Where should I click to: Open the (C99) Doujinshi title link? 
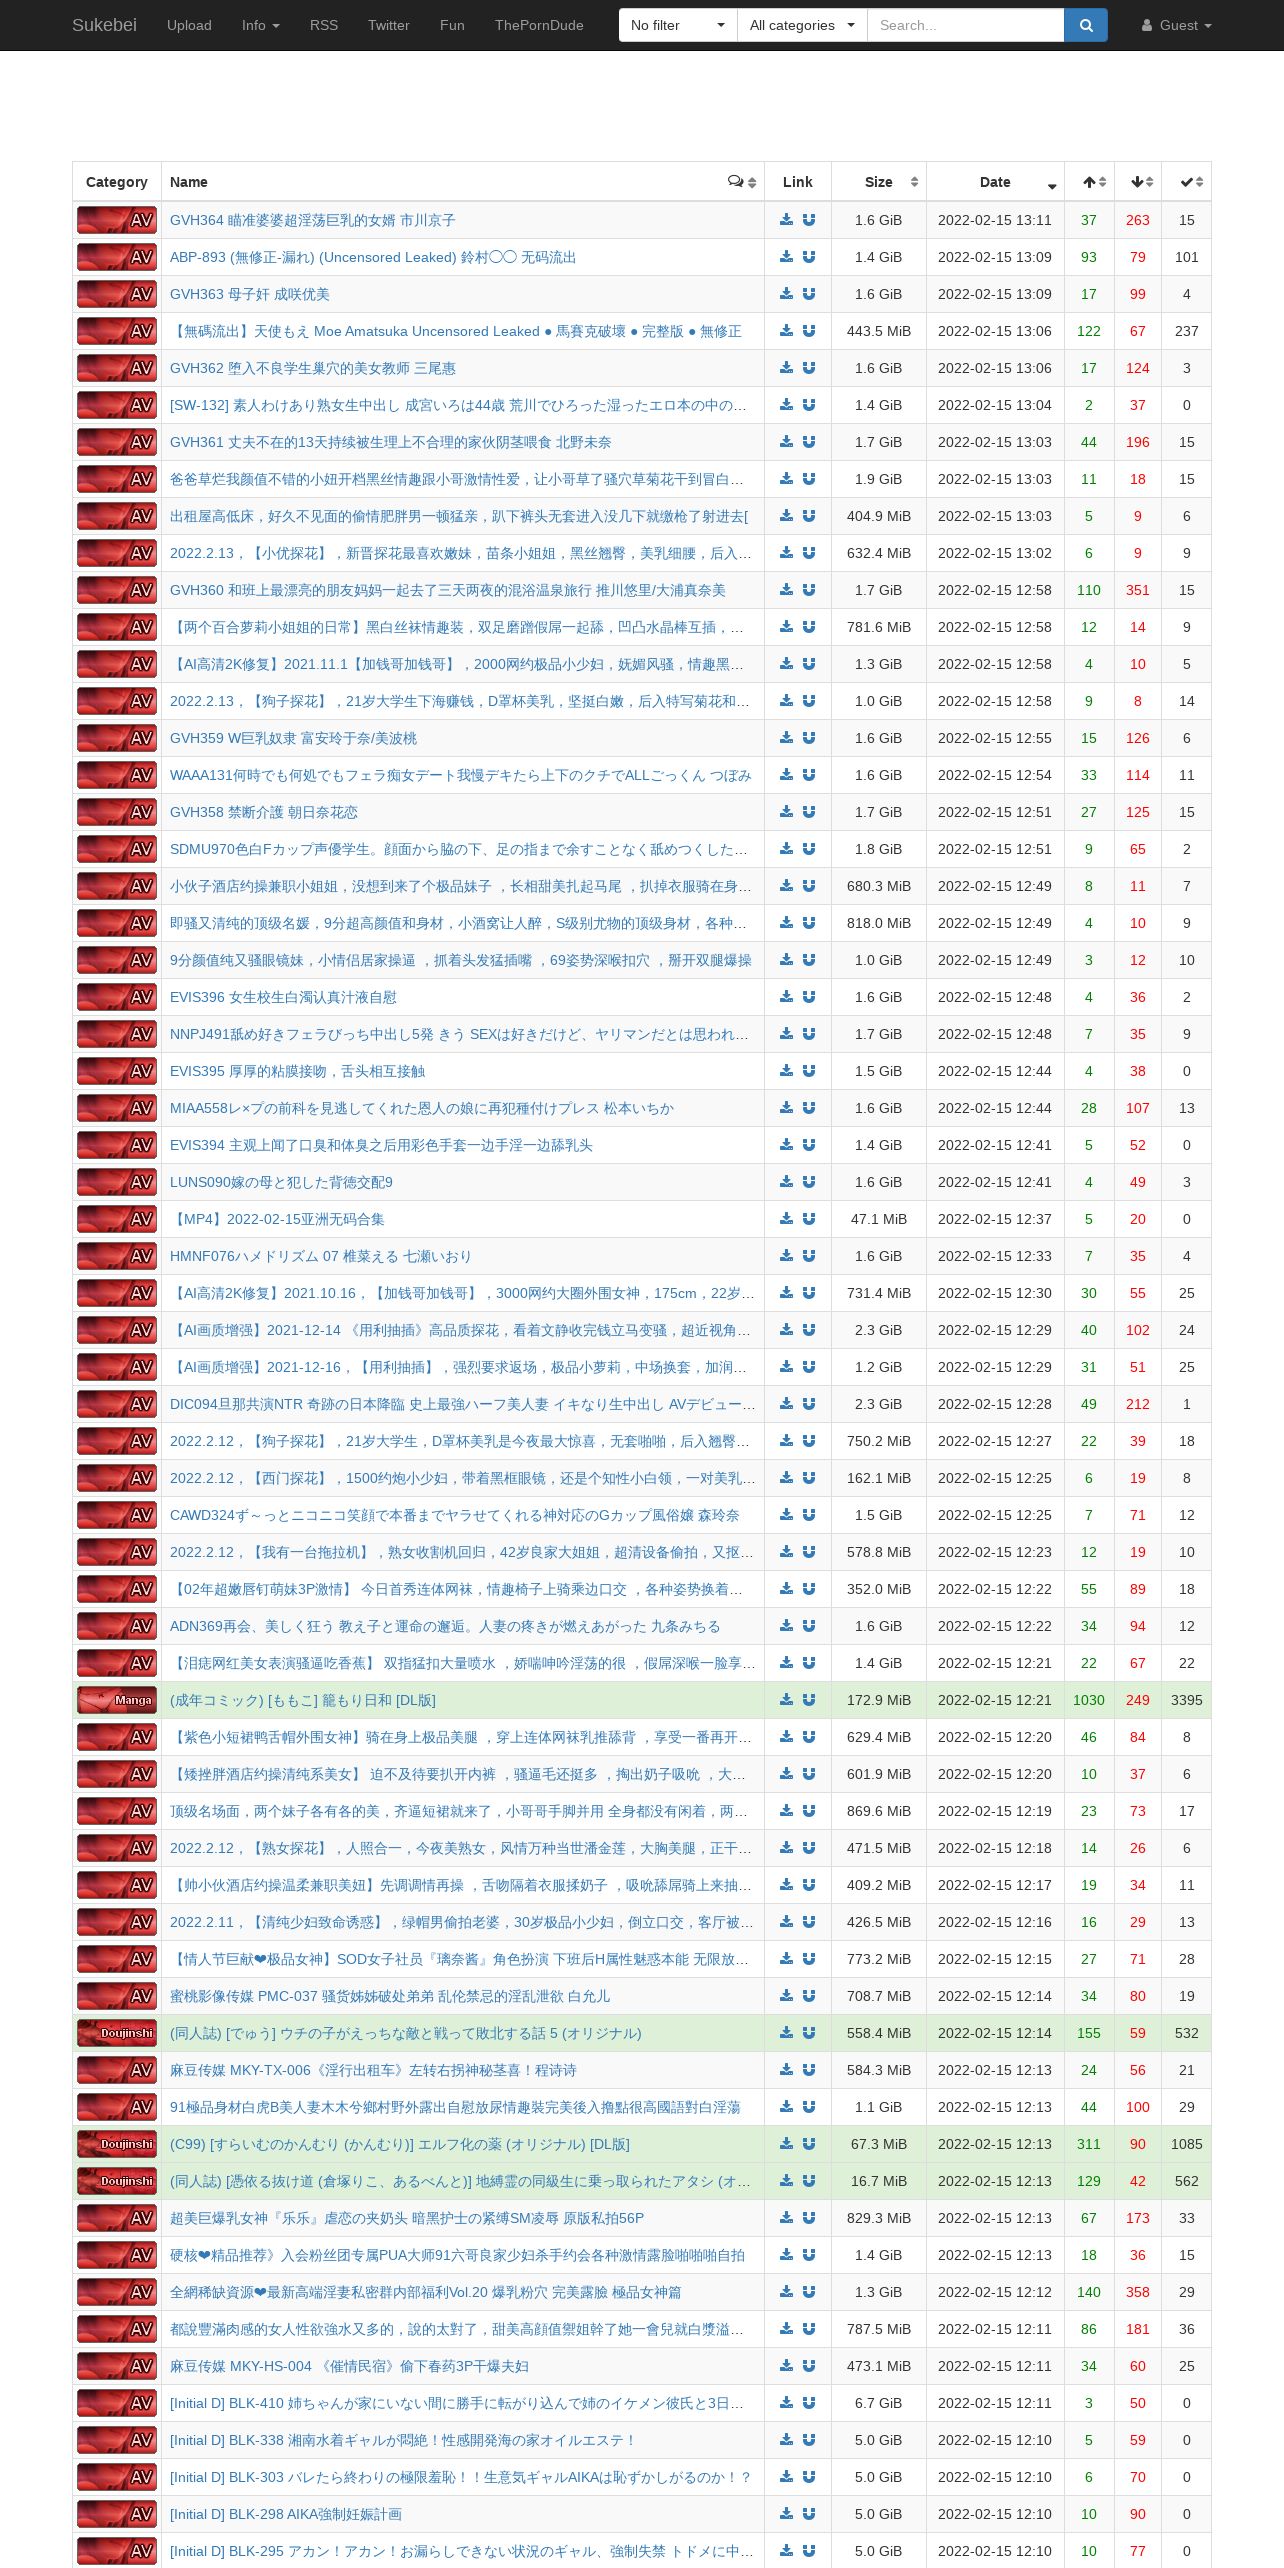[x=400, y=2144]
